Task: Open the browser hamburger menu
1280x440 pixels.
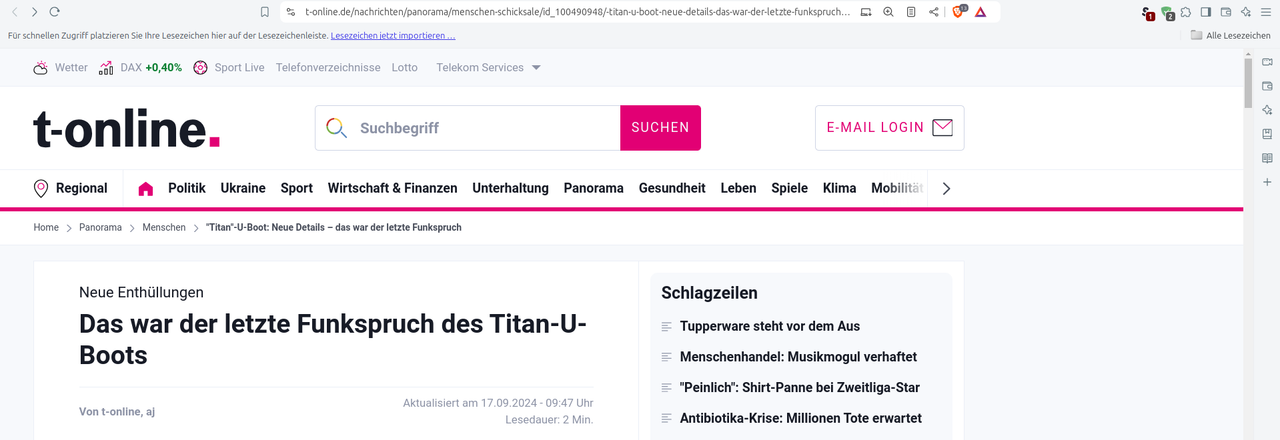Action: pos(1266,12)
